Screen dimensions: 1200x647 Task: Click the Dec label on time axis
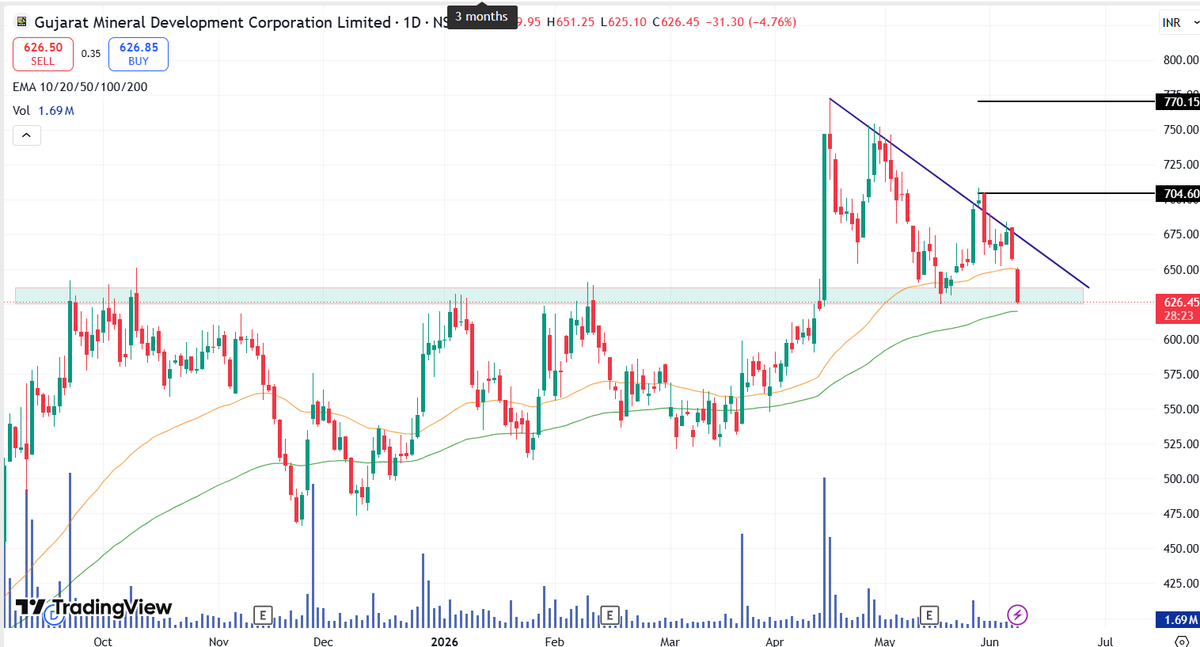pos(322,640)
